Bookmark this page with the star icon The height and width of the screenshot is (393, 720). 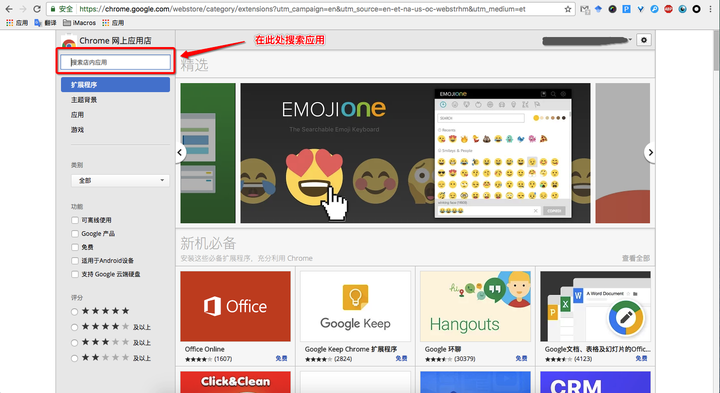tap(568, 9)
